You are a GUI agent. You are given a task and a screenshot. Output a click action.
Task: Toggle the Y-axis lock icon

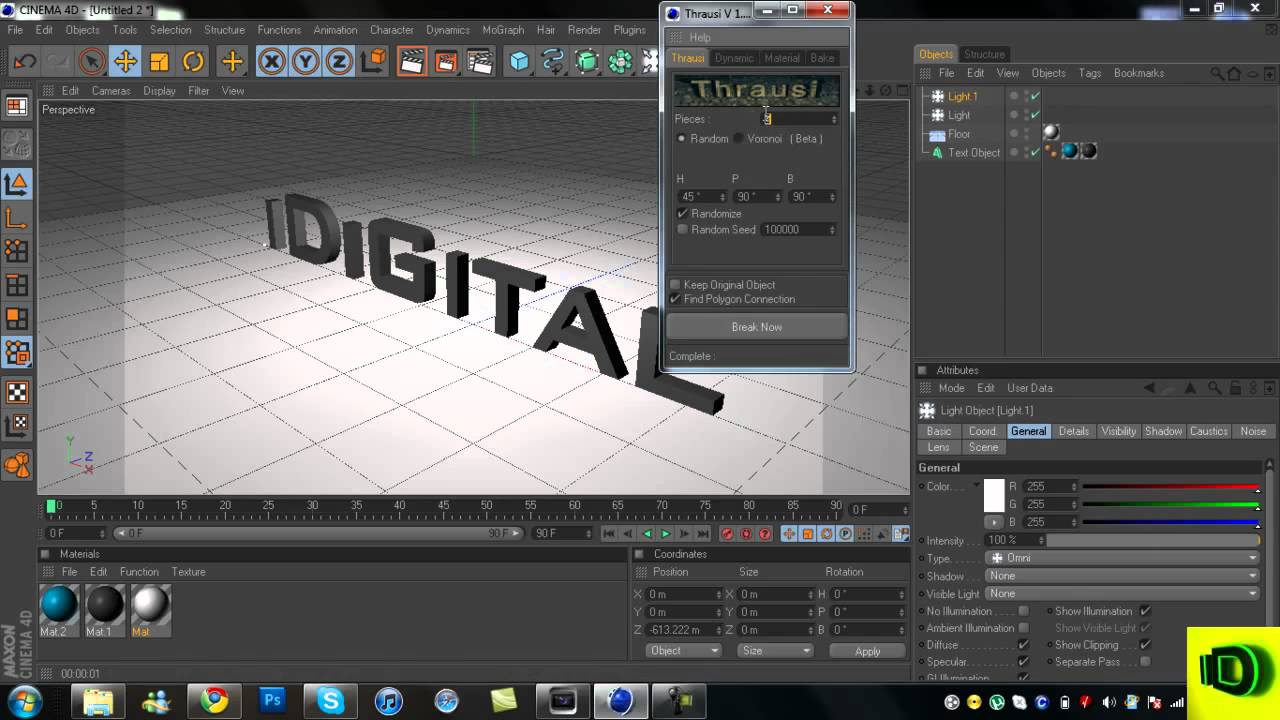click(x=305, y=62)
